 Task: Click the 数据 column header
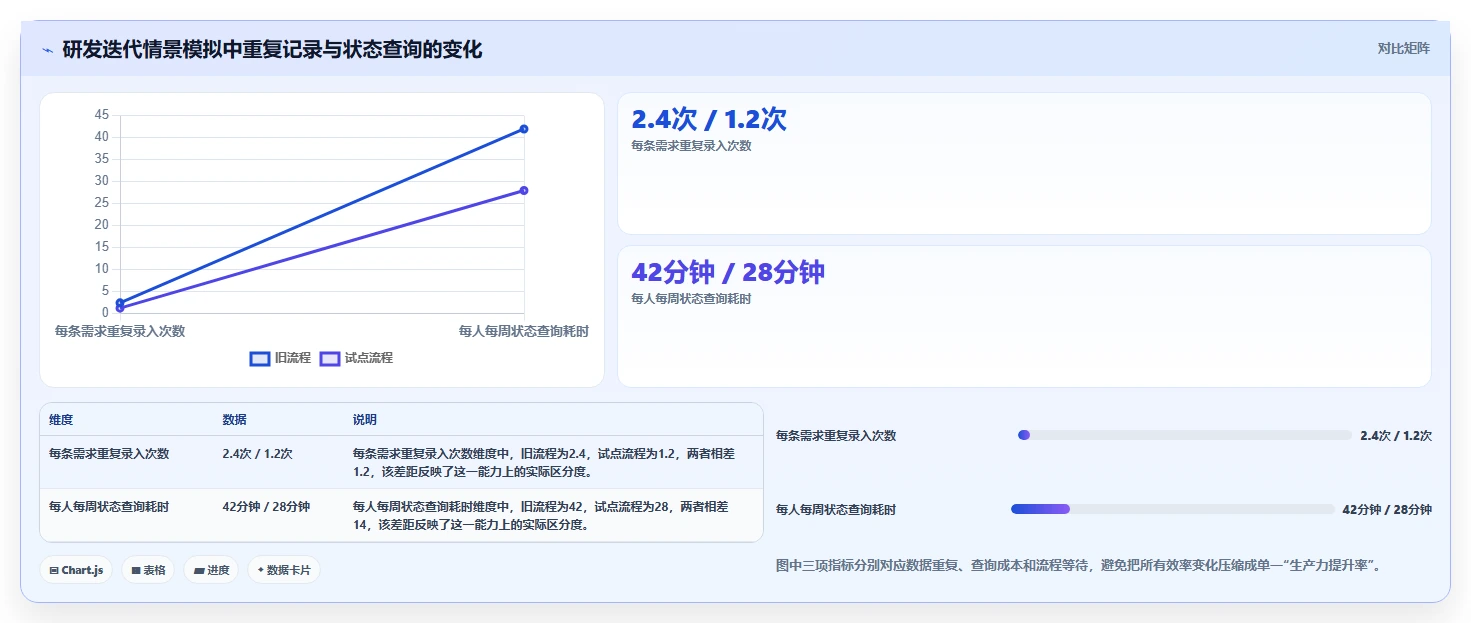click(x=234, y=420)
